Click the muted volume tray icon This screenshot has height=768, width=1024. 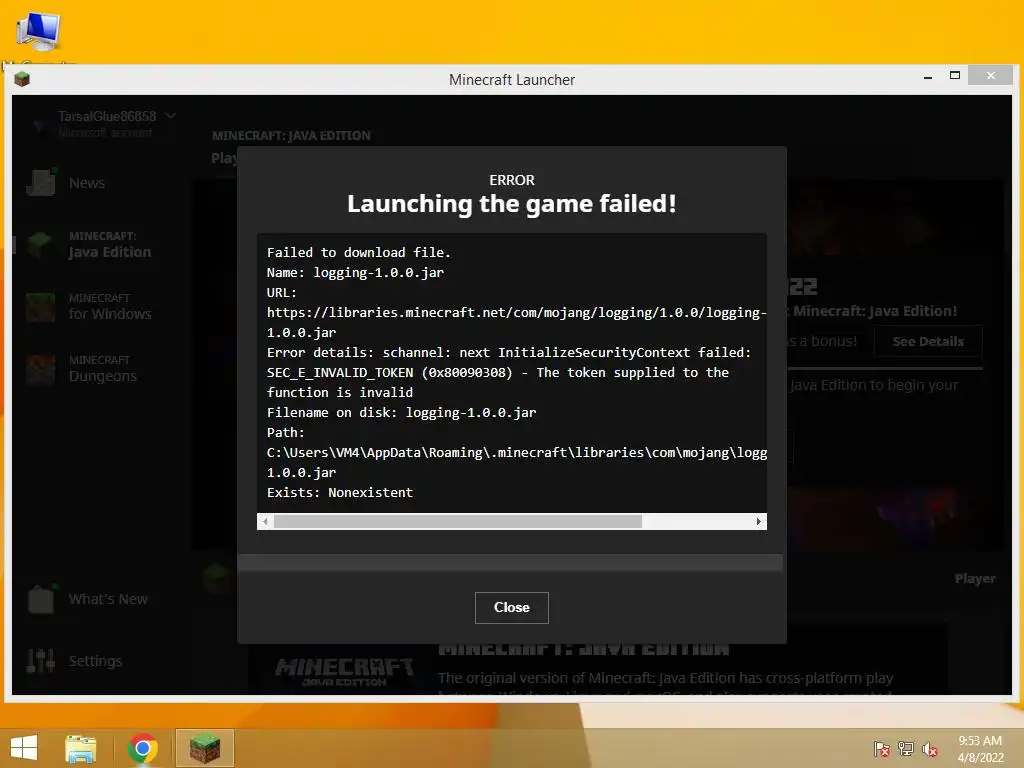click(x=929, y=748)
